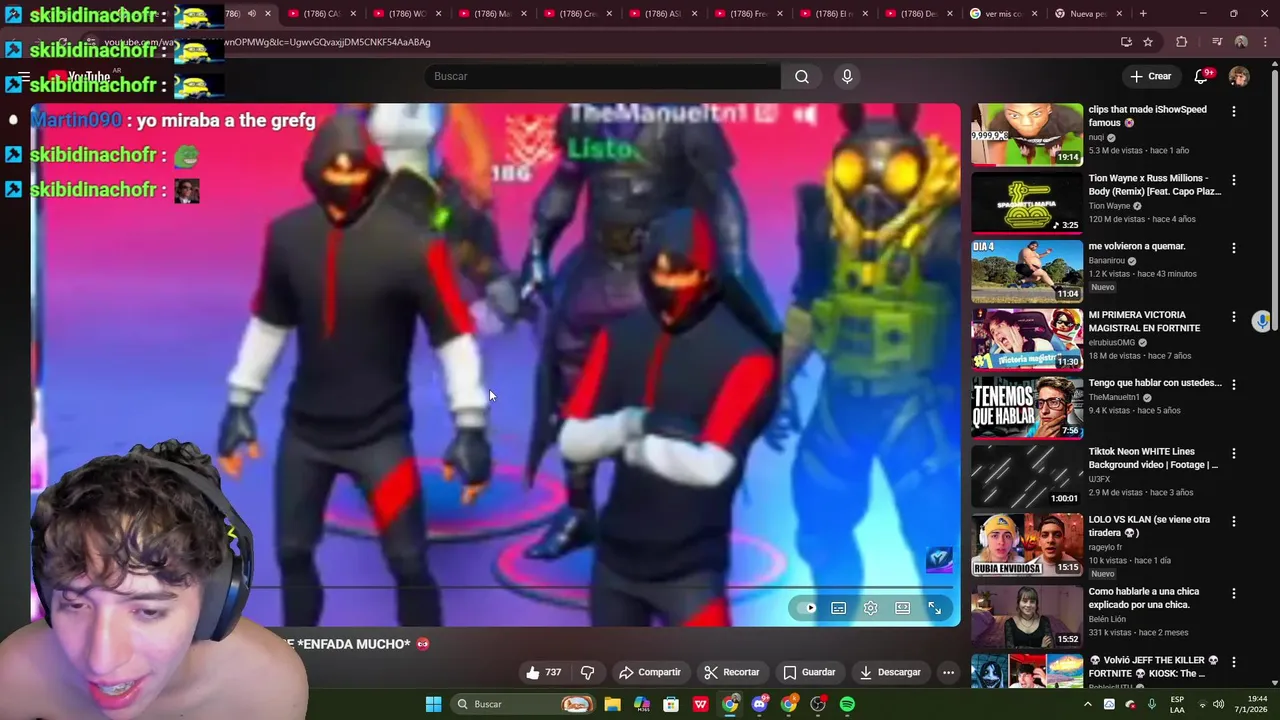Screen dimensions: 1280x720
Task: Click the Compartir button
Action: pyautogui.click(x=650, y=672)
